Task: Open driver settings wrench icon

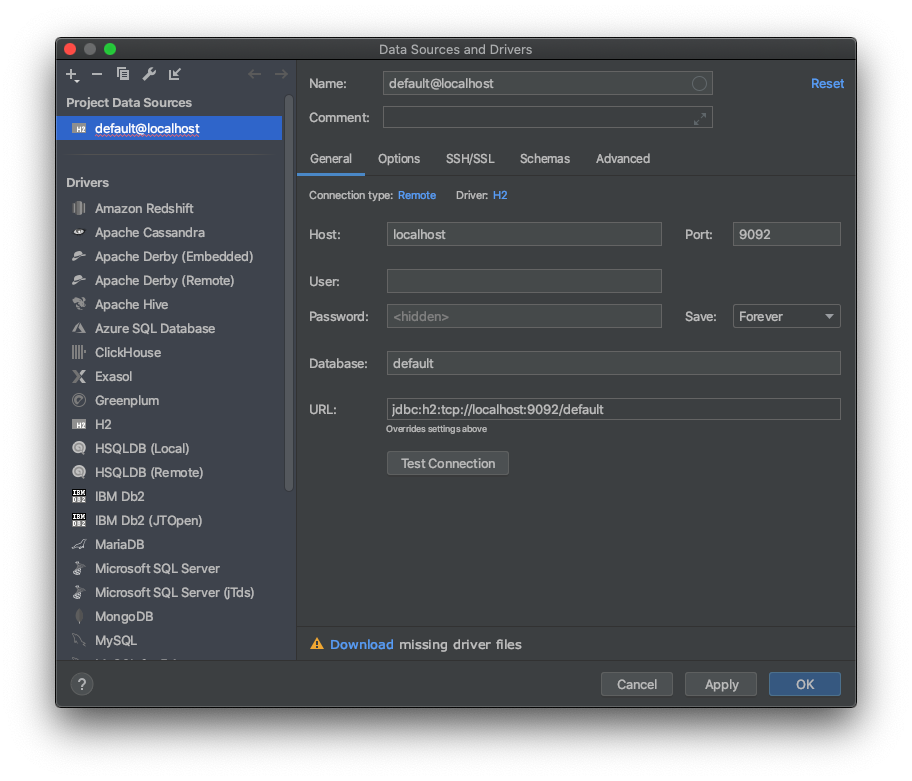Action: point(149,74)
